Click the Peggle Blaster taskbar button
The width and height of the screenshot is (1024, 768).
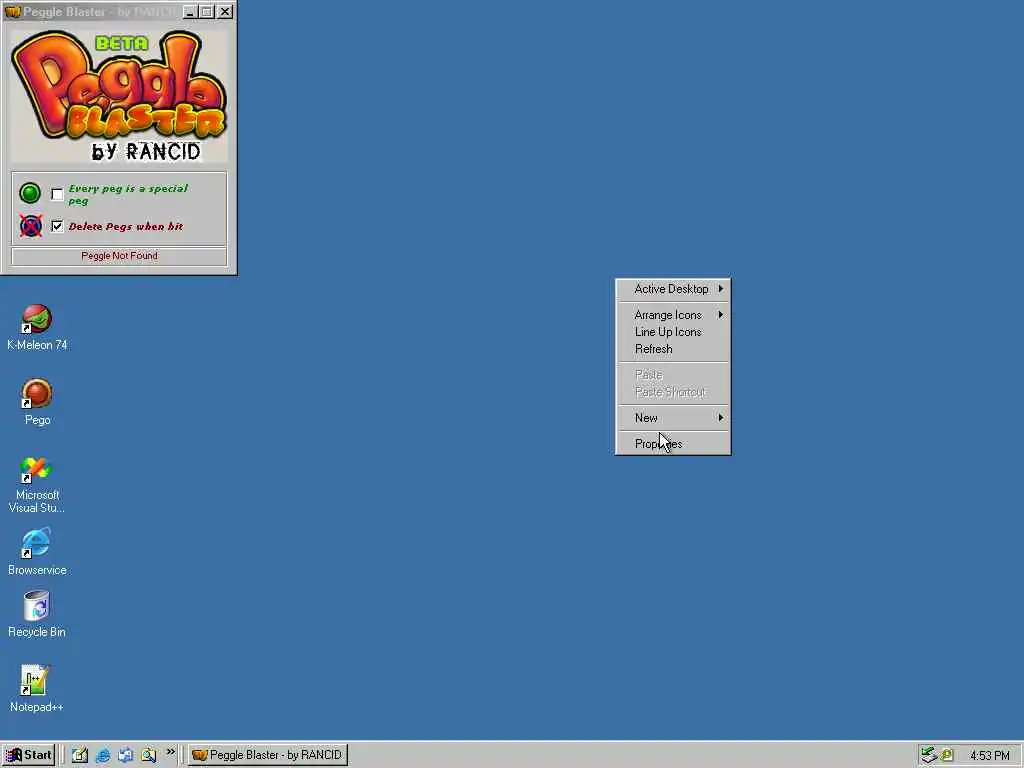[x=268, y=755]
